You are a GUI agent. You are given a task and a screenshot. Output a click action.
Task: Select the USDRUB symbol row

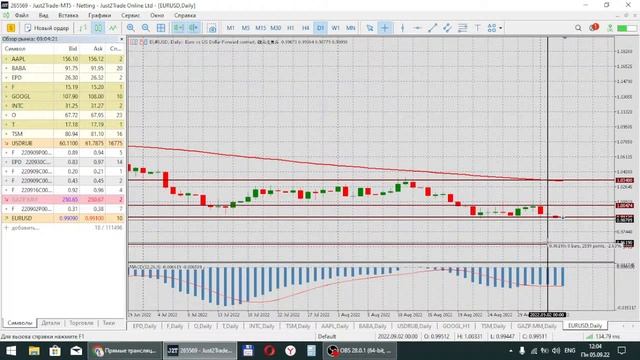[x=63, y=143]
